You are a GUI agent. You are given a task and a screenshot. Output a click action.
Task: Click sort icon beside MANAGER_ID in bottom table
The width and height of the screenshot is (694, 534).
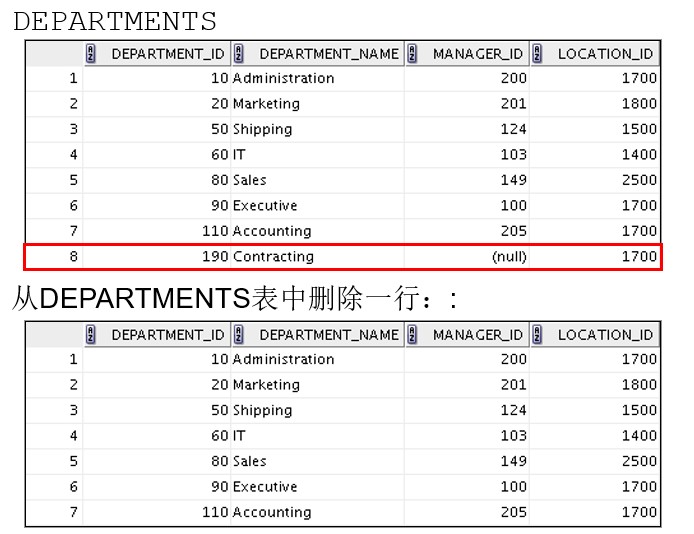click(412, 334)
